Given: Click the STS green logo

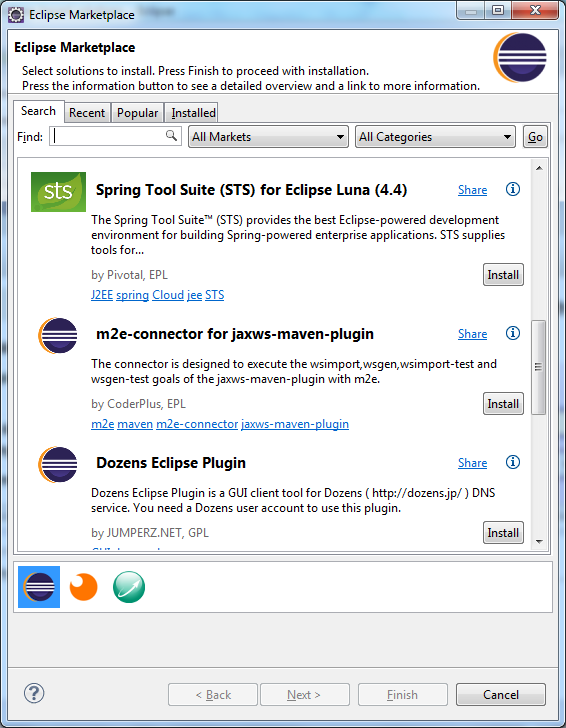Looking at the screenshot, I should (x=59, y=192).
